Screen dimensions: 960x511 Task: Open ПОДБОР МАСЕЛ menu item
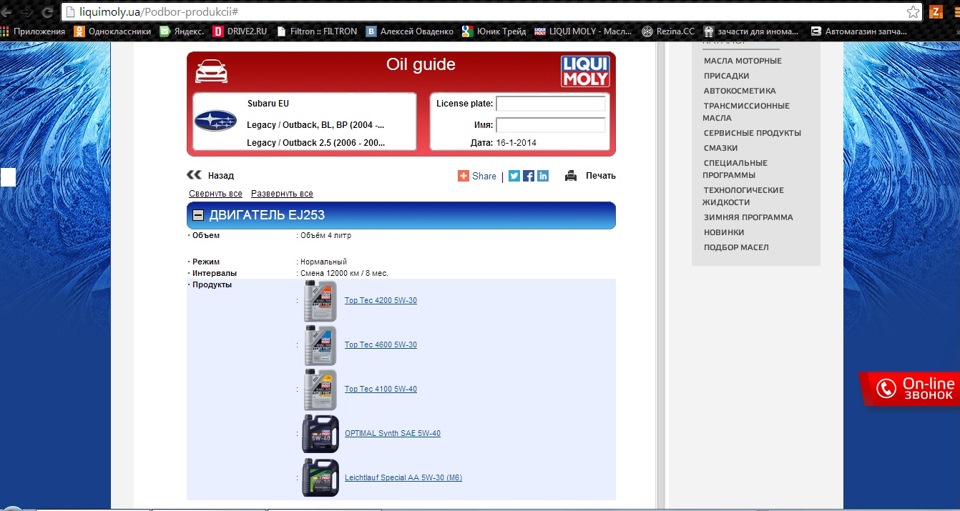click(736, 247)
